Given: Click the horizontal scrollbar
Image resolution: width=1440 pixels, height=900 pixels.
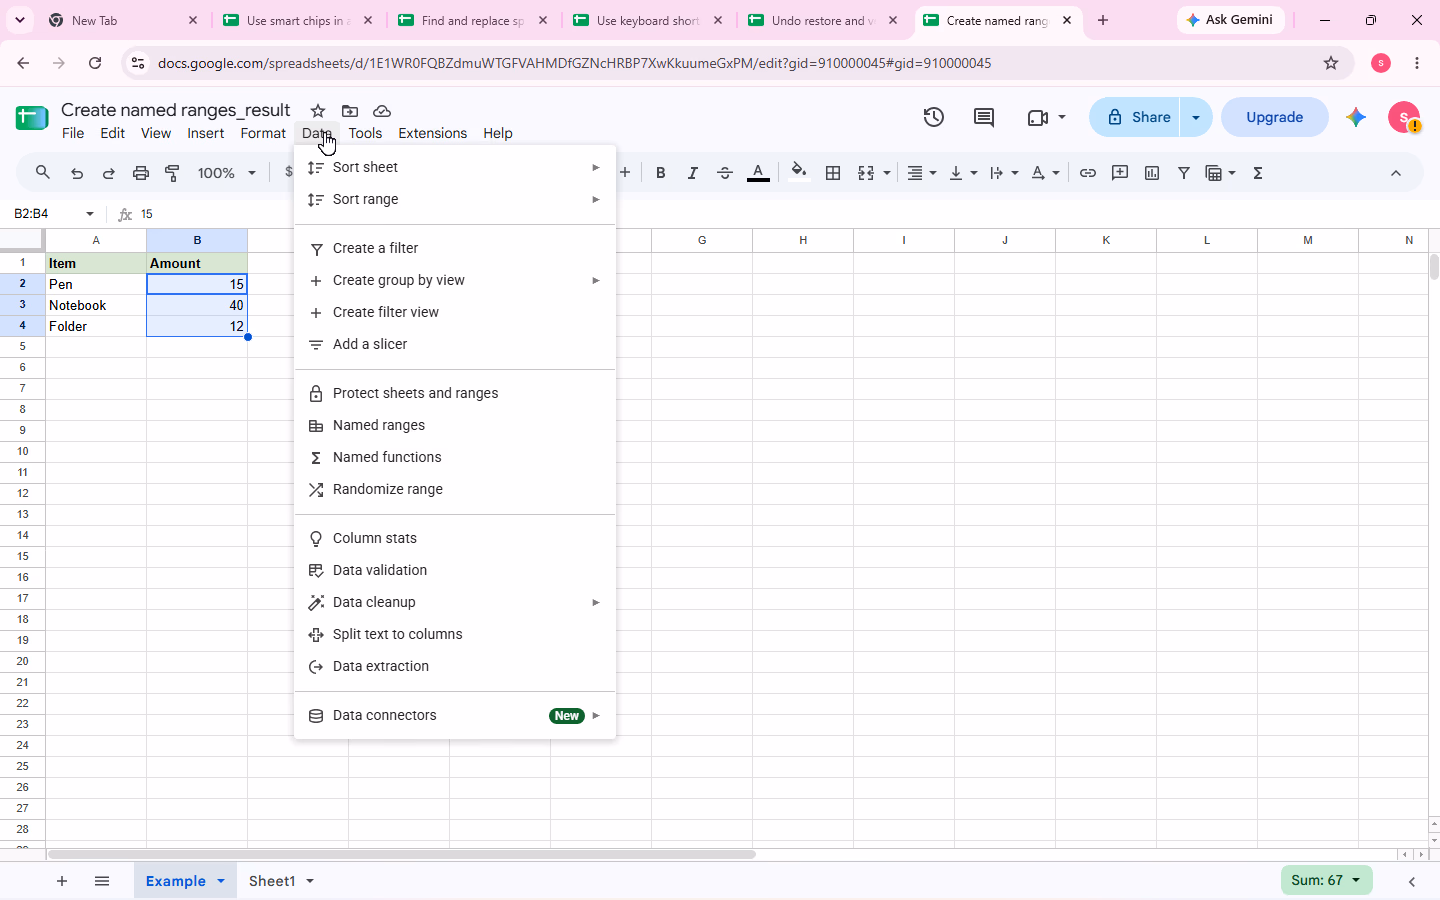Looking at the screenshot, I should pos(401,854).
